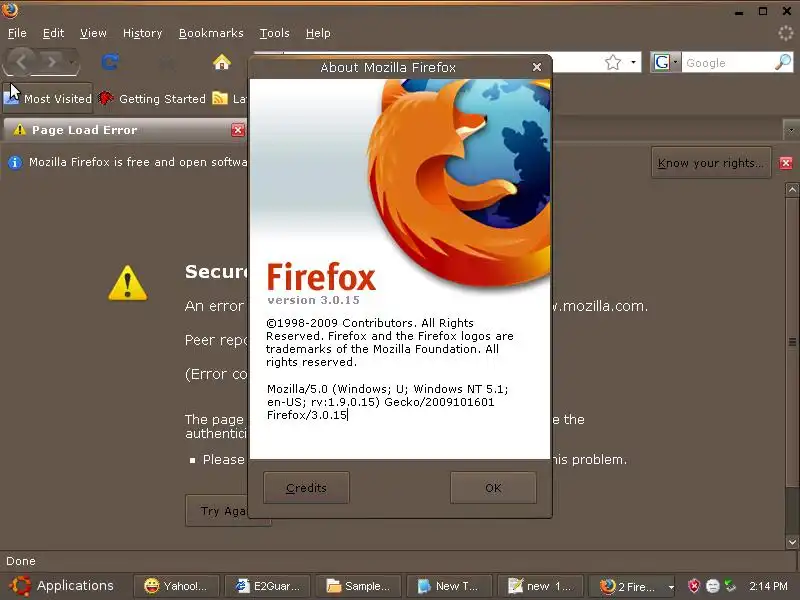Close the Page Load Error tab
800x600 pixels.
point(238,130)
